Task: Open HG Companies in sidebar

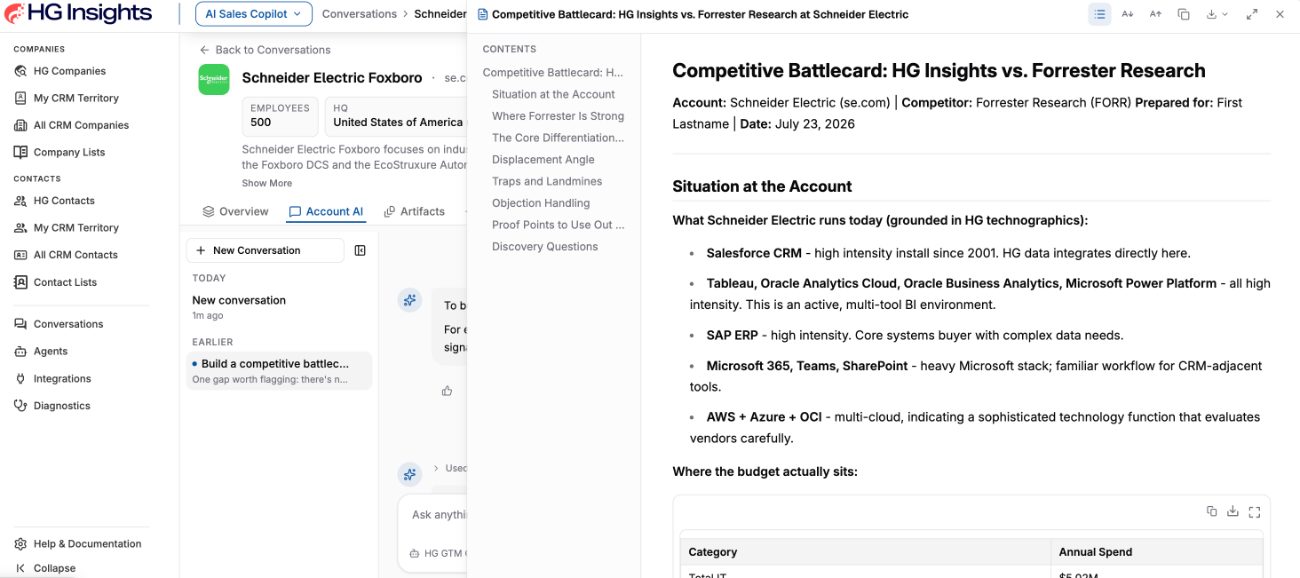Action: pyautogui.click(x=69, y=71)
